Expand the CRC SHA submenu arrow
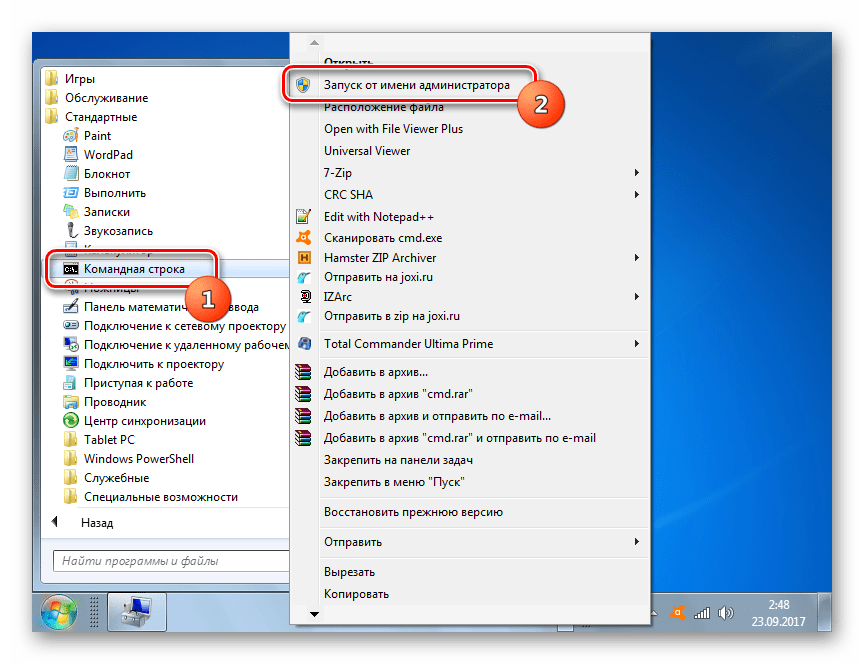864x664 pixels. tap(636, 195)
